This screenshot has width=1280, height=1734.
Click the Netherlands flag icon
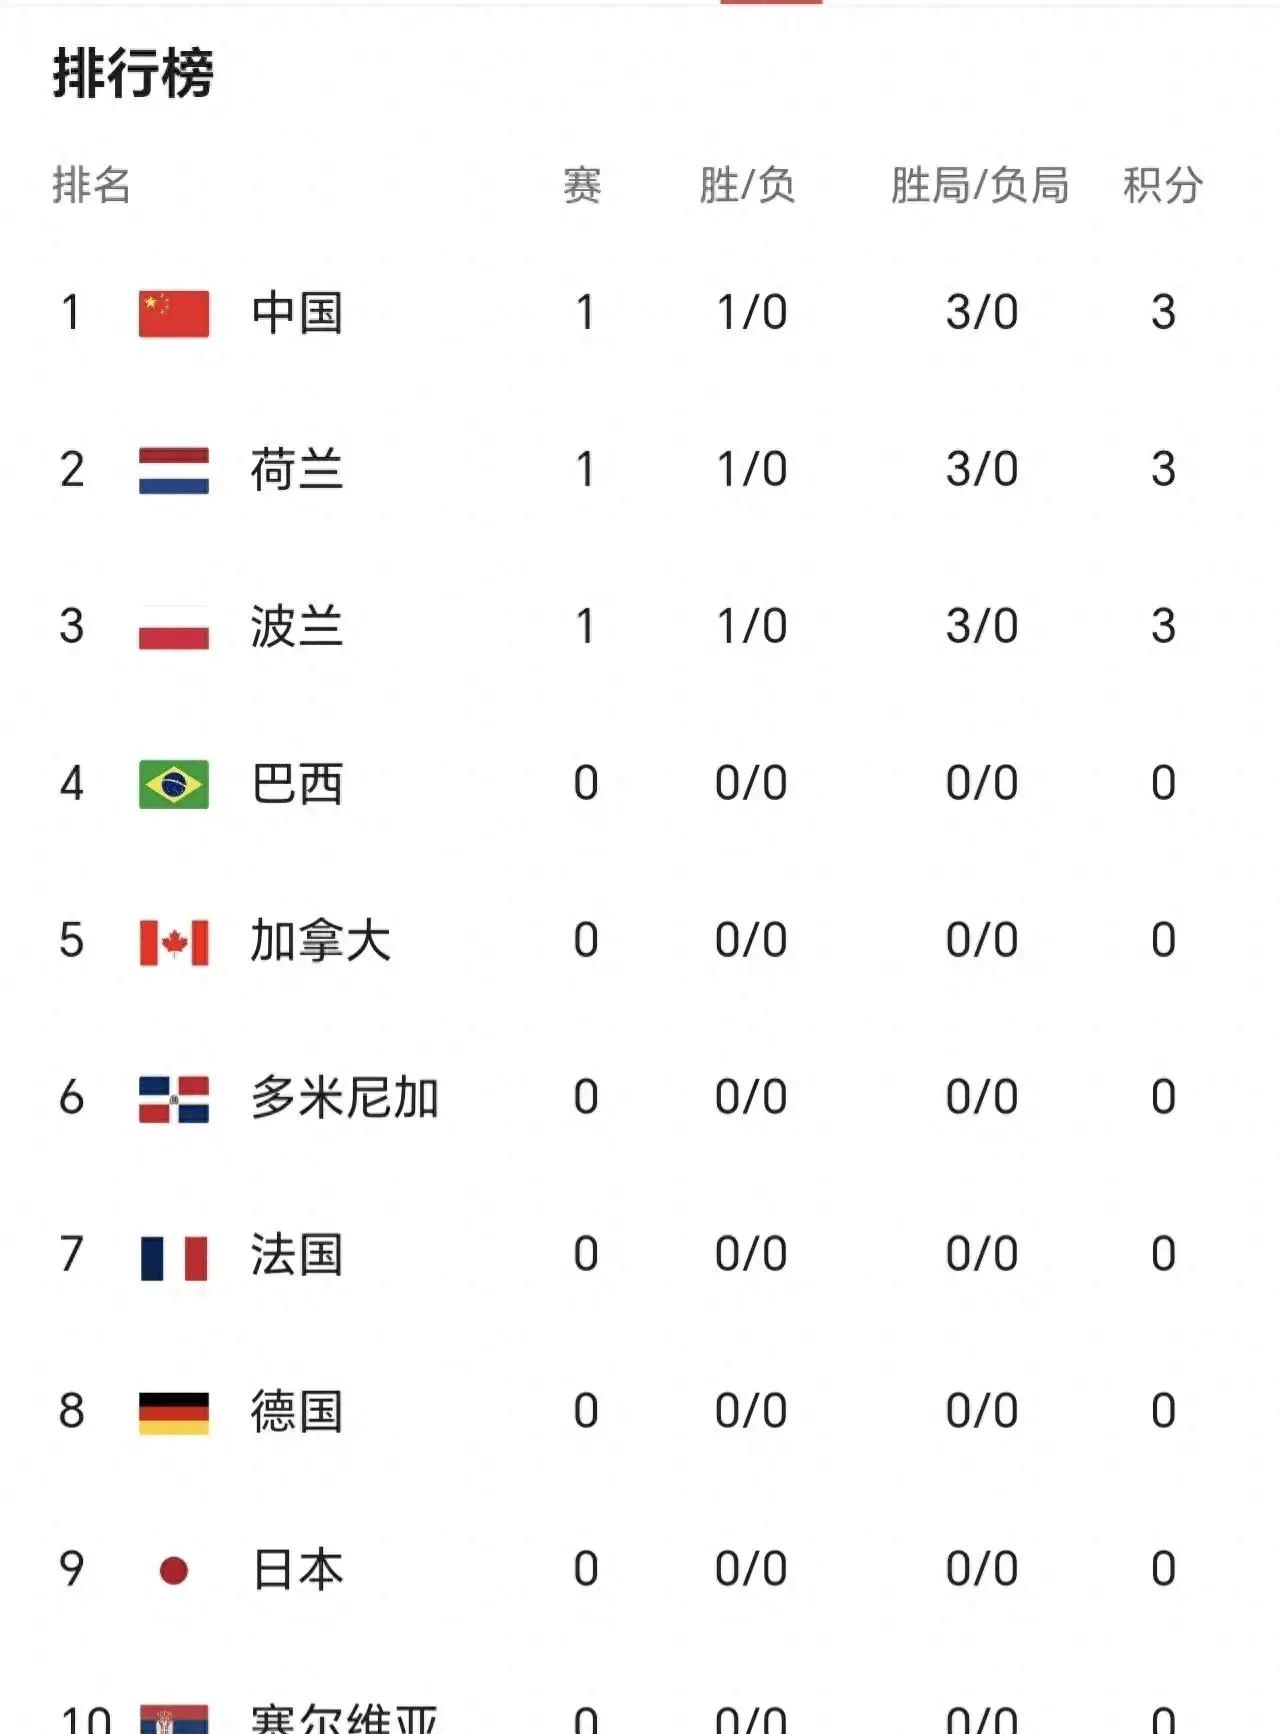tap(174, 471)
